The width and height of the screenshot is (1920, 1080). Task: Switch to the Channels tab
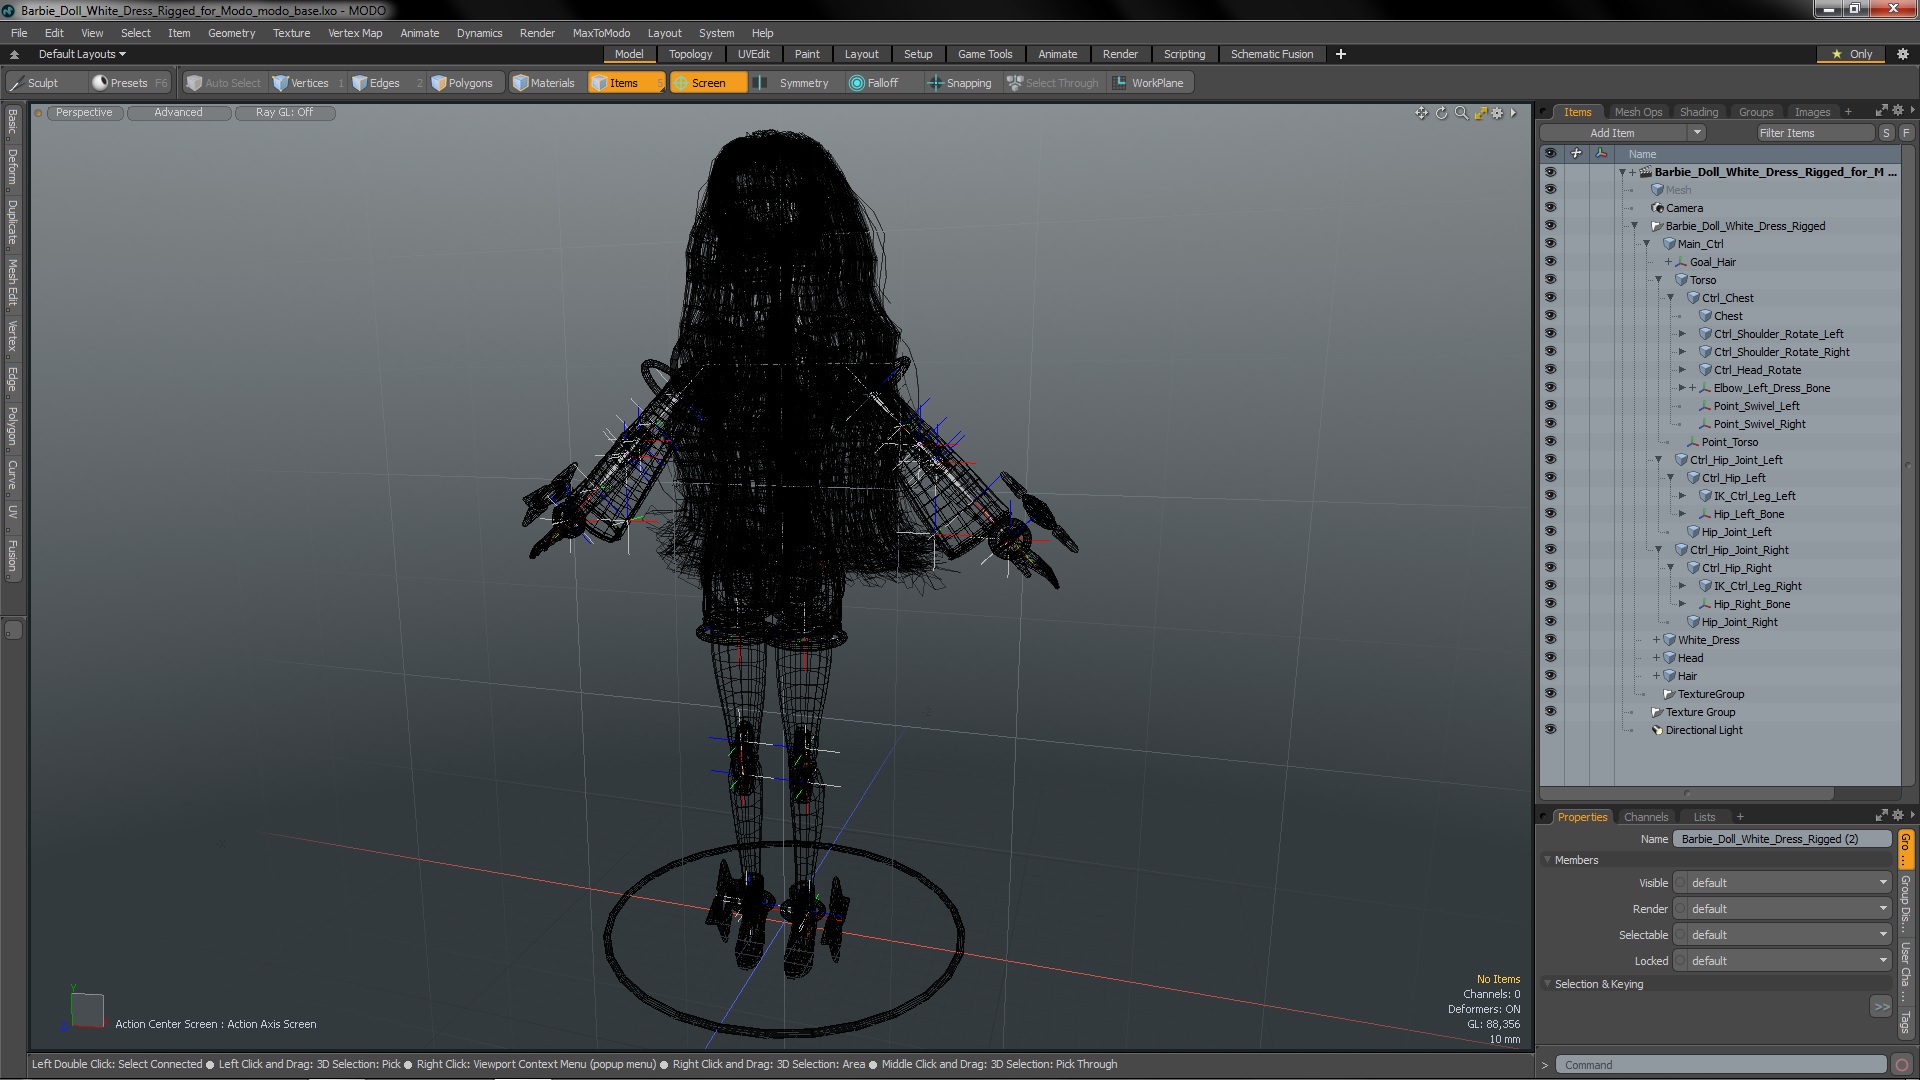click(1646, 817)
